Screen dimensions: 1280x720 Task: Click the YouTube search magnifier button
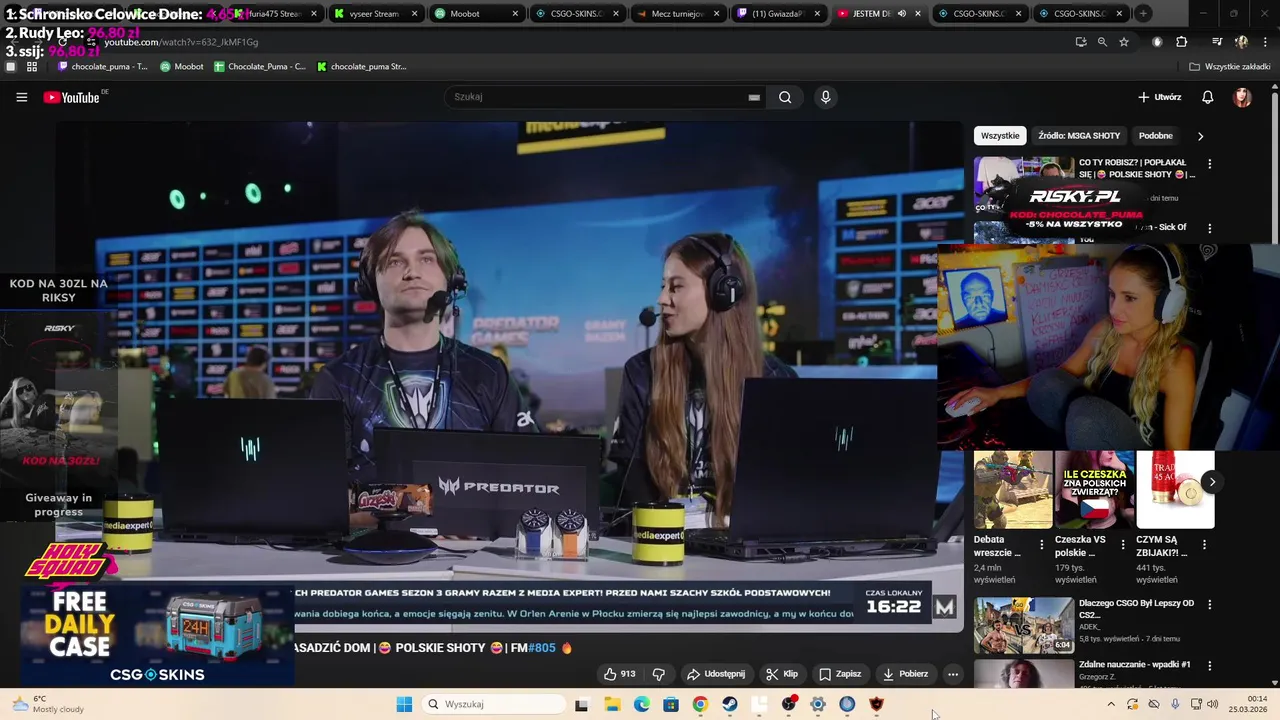pos(785,97)
